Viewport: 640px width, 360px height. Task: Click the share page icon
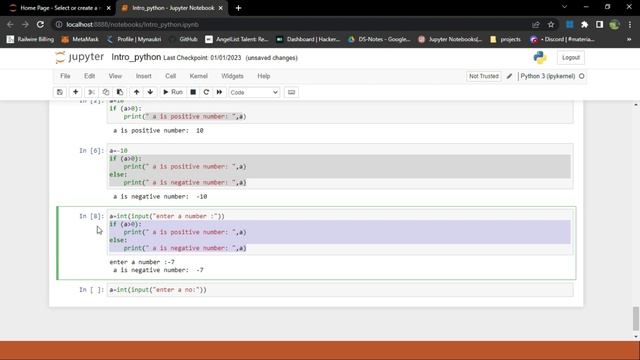536,24
